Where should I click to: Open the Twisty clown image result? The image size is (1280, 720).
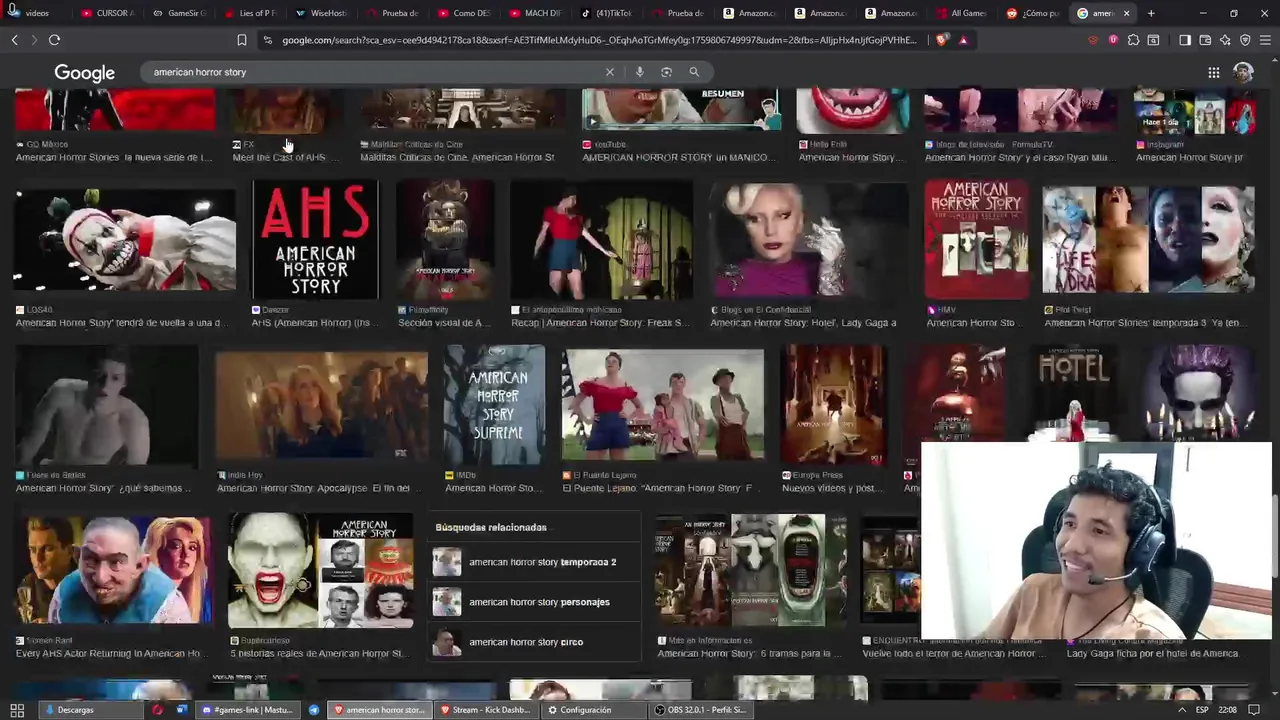pos(125,240)
